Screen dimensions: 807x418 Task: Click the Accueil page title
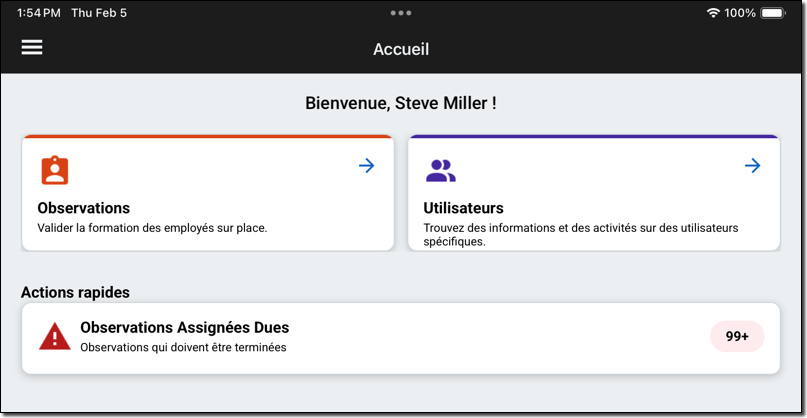[x=401, y=49]
